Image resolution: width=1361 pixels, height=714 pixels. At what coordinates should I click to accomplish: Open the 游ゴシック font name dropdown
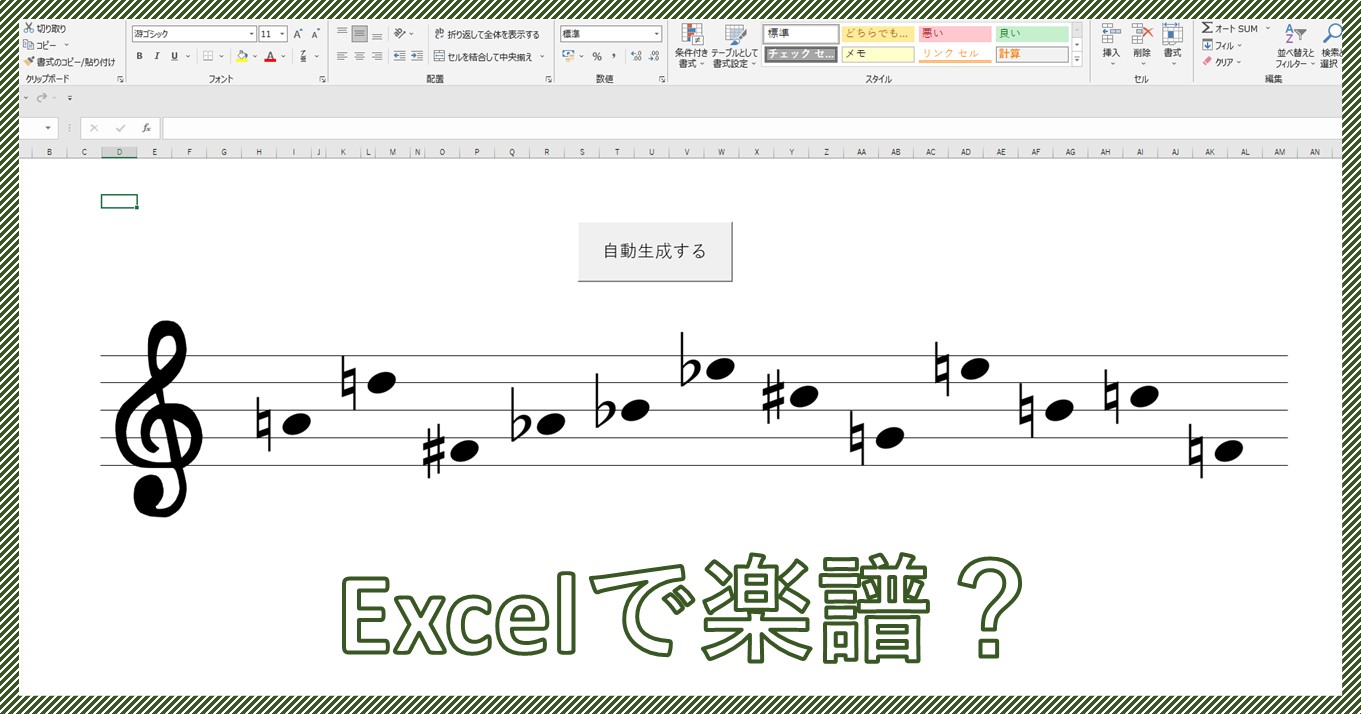(251, 34)
